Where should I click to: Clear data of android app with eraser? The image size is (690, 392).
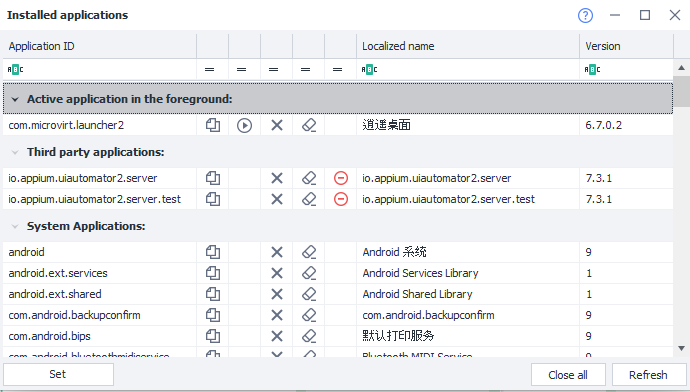tap(309, 252)
